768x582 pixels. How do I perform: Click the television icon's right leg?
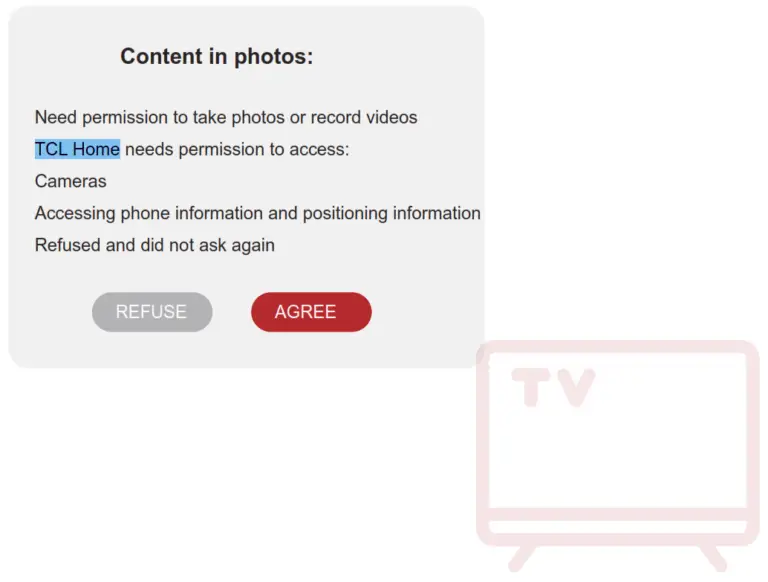713,558
